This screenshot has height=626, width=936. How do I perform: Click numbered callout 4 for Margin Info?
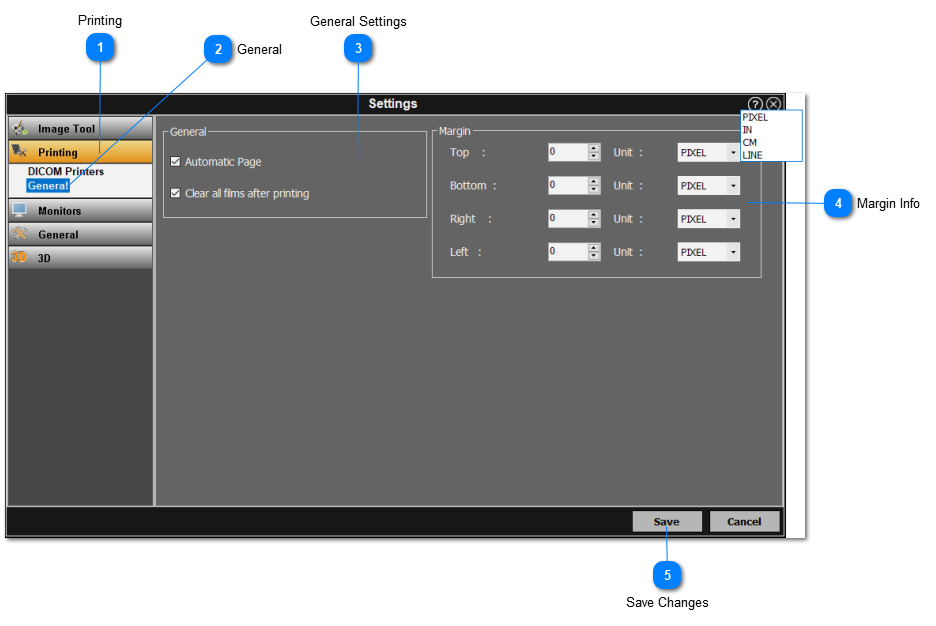(838, 203)
